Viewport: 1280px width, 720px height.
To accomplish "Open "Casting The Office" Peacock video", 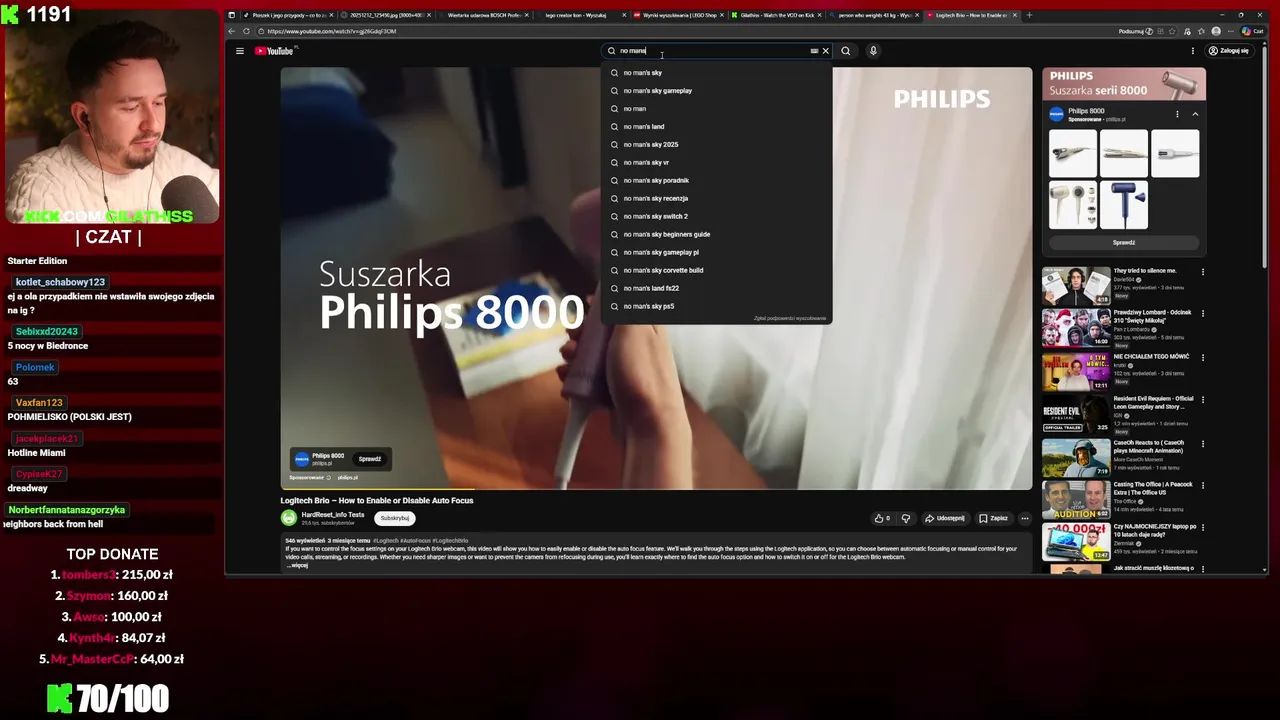I will (1076, 500).
